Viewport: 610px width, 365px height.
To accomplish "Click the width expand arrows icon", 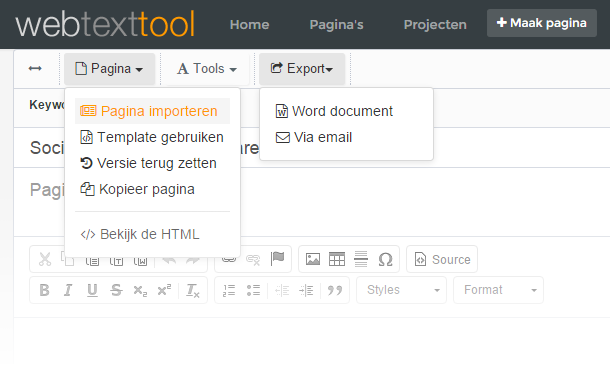I will 35,68.
